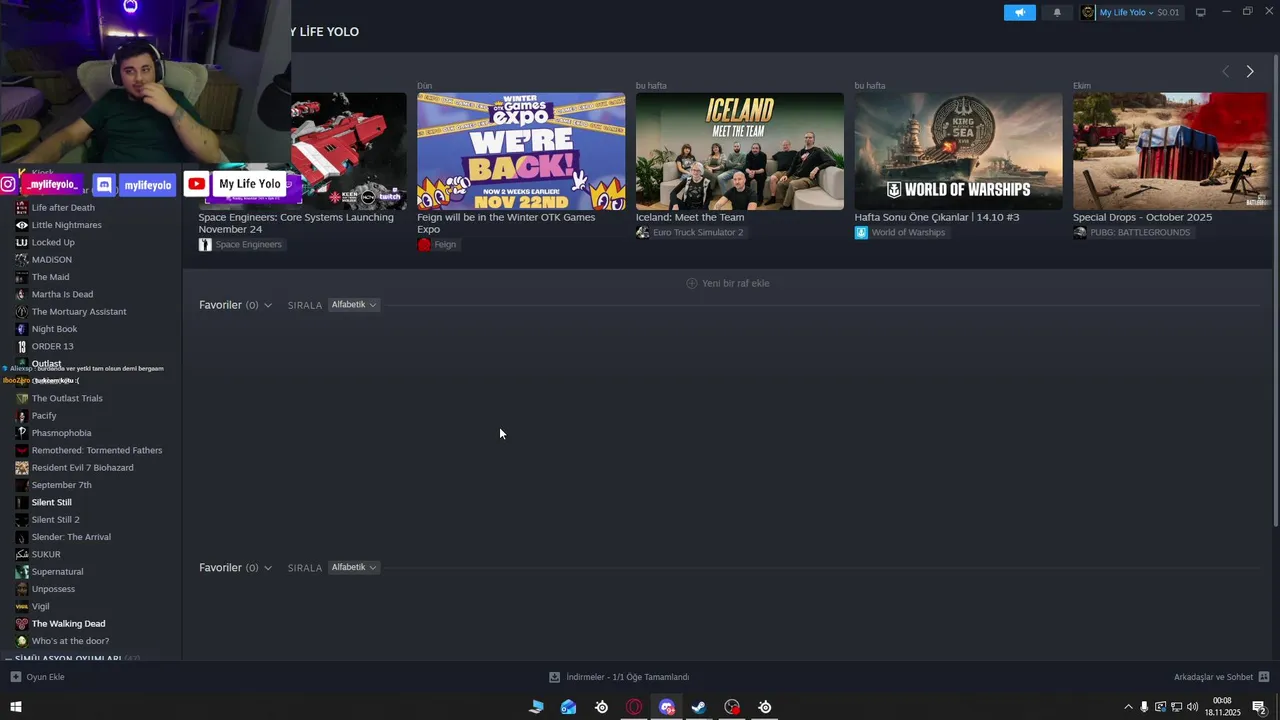
Task: Open the taskbar volume speaker icon
Action: [x=1192, y=707]
